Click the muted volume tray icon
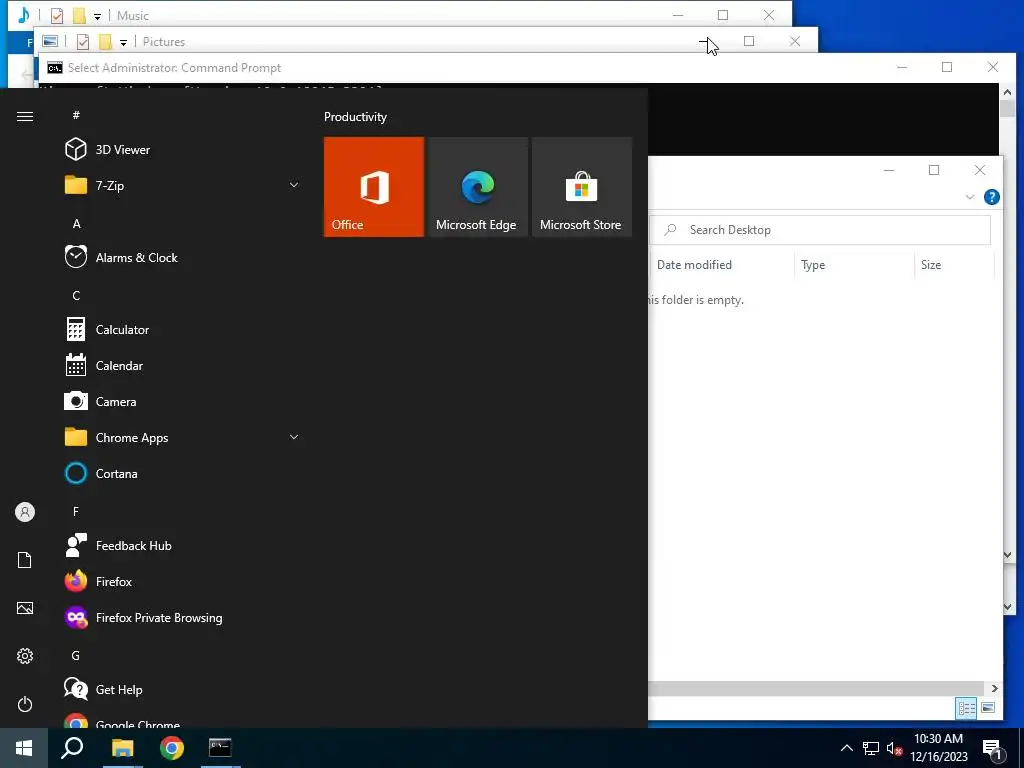Viewport: 1024px width, 768px height. tap(894, 748)
